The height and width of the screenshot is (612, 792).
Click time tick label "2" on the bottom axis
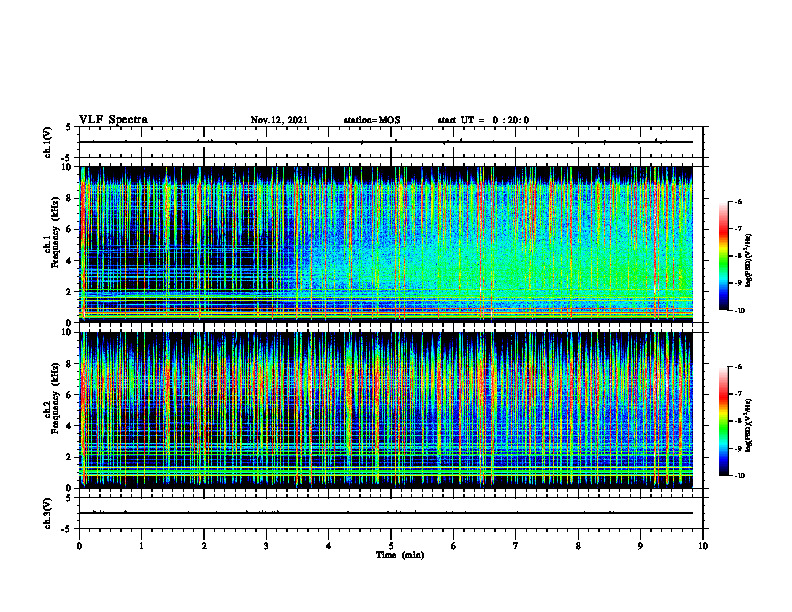pyautogui.click(x=204, y=546)
